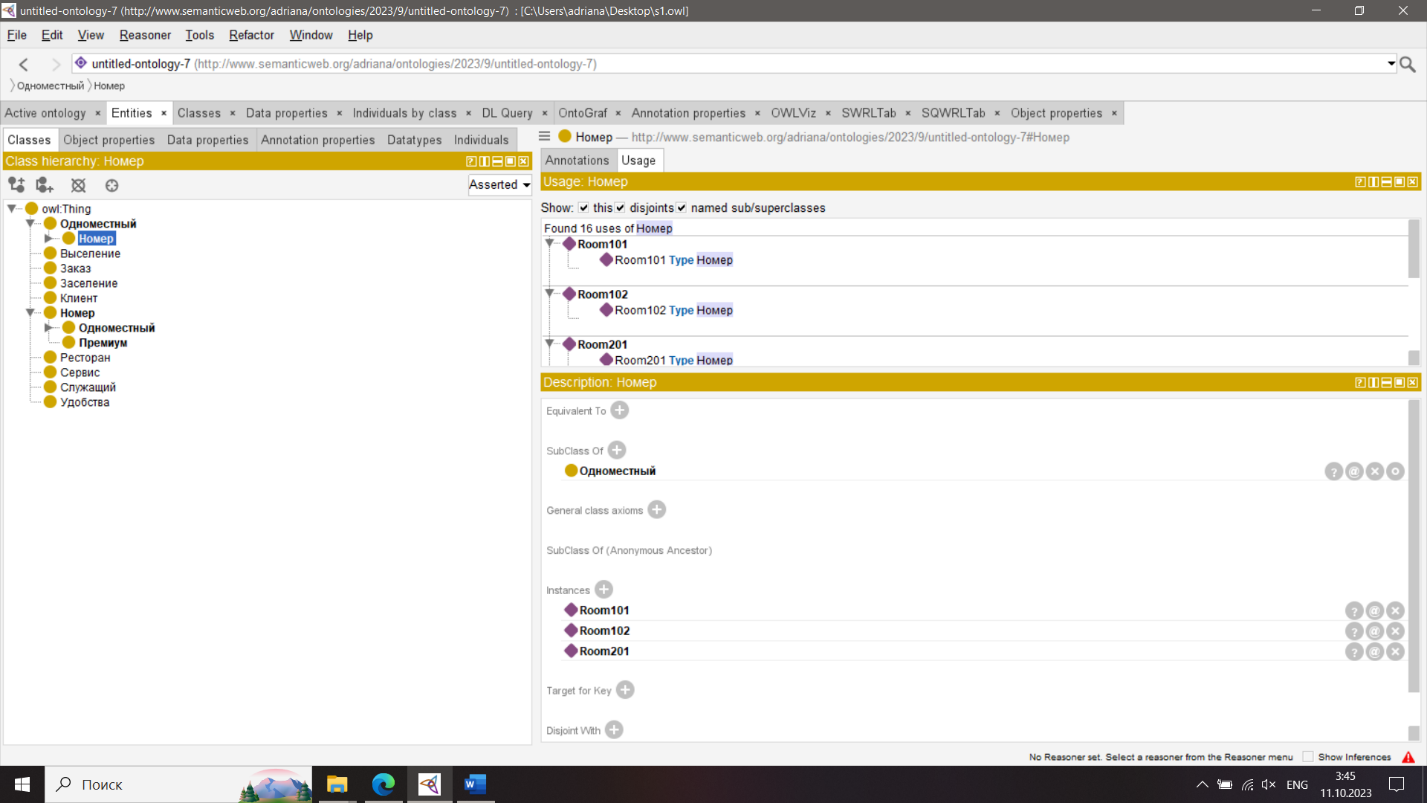The height and width of the screenshot is (803, 1427).
Task: Click the circular icon after the delete icon
Action: (x=112, y=185)
